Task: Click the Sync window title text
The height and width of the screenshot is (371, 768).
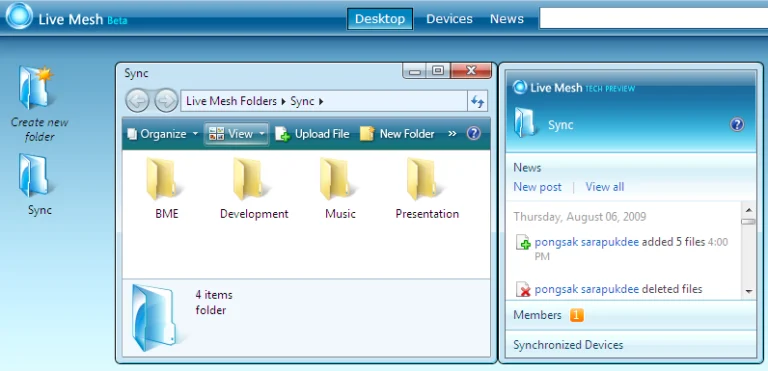Action: pos(136,74)
